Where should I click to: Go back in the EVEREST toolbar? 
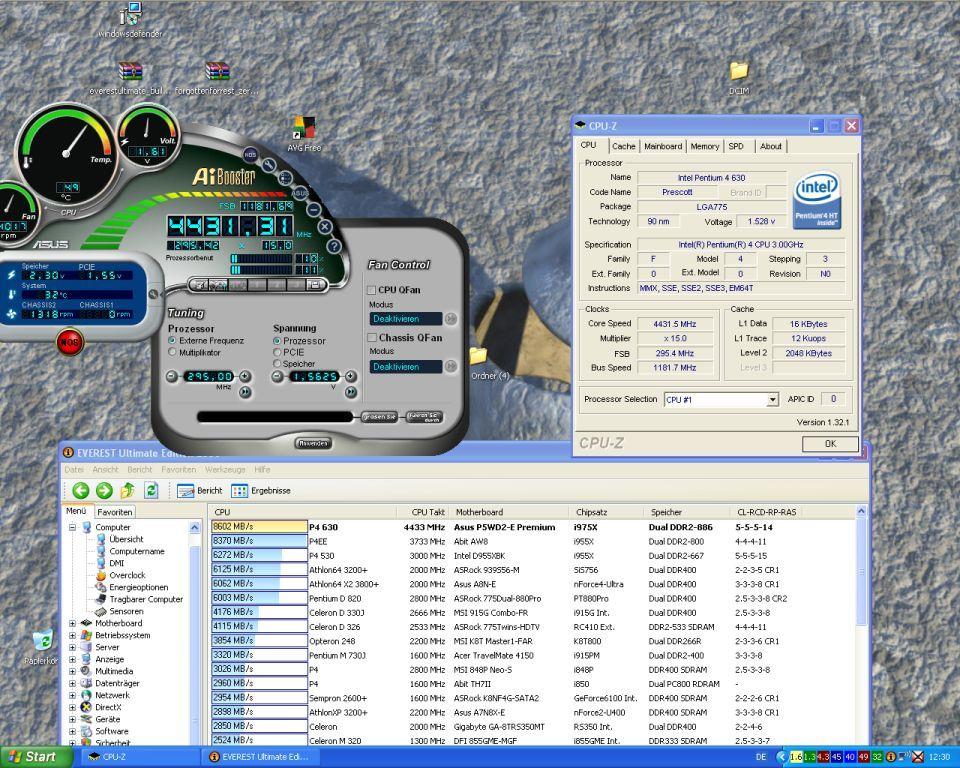[80, 490]
